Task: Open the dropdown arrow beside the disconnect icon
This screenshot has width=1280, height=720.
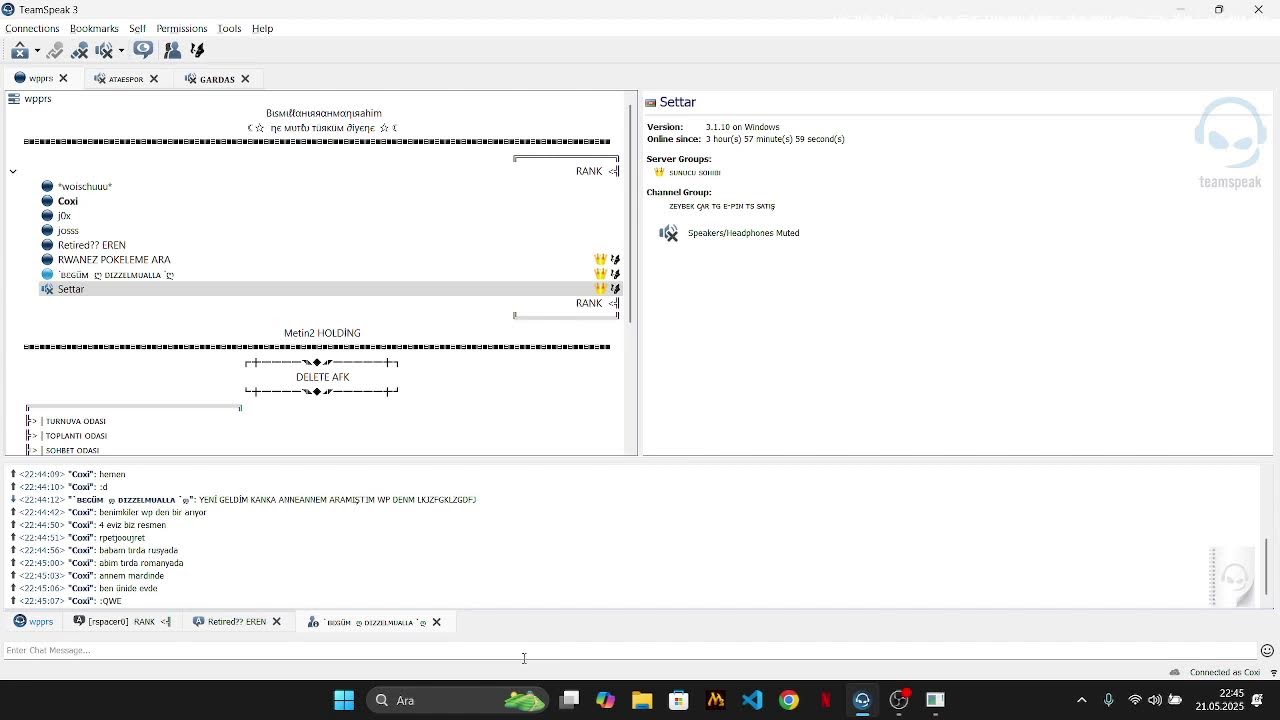Action: point(37,50)
